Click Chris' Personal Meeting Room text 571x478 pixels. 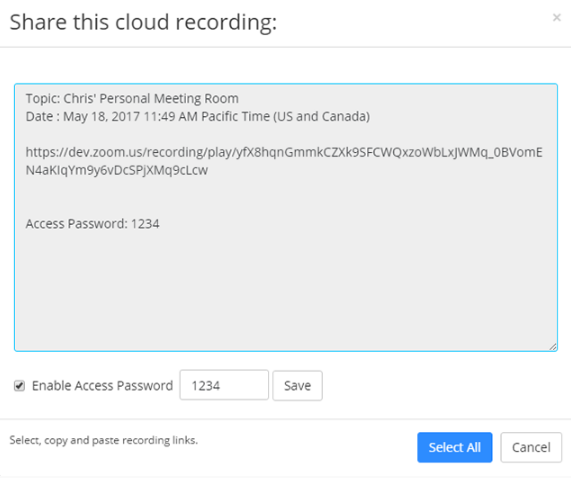point(151,99)
